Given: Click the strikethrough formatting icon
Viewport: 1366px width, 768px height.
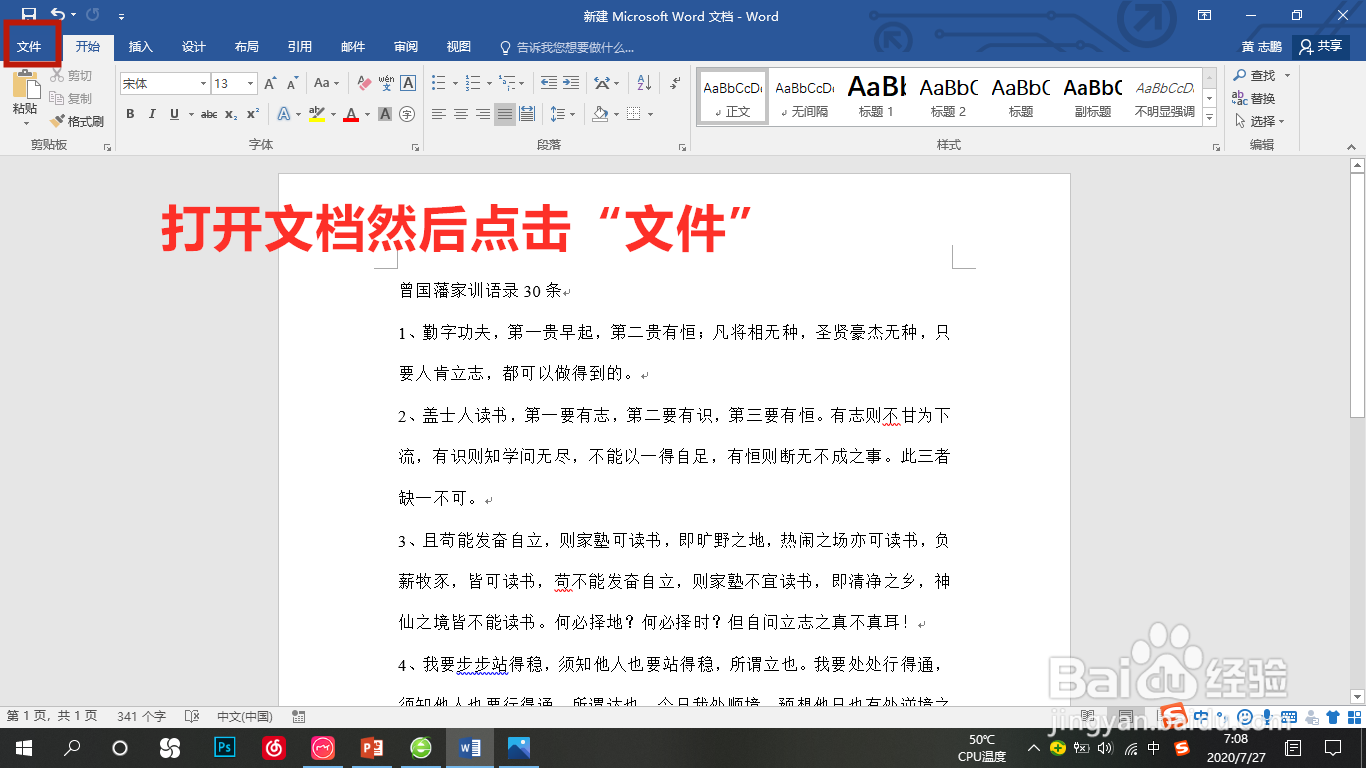Looking at the screenshot, I should [211, 115].
